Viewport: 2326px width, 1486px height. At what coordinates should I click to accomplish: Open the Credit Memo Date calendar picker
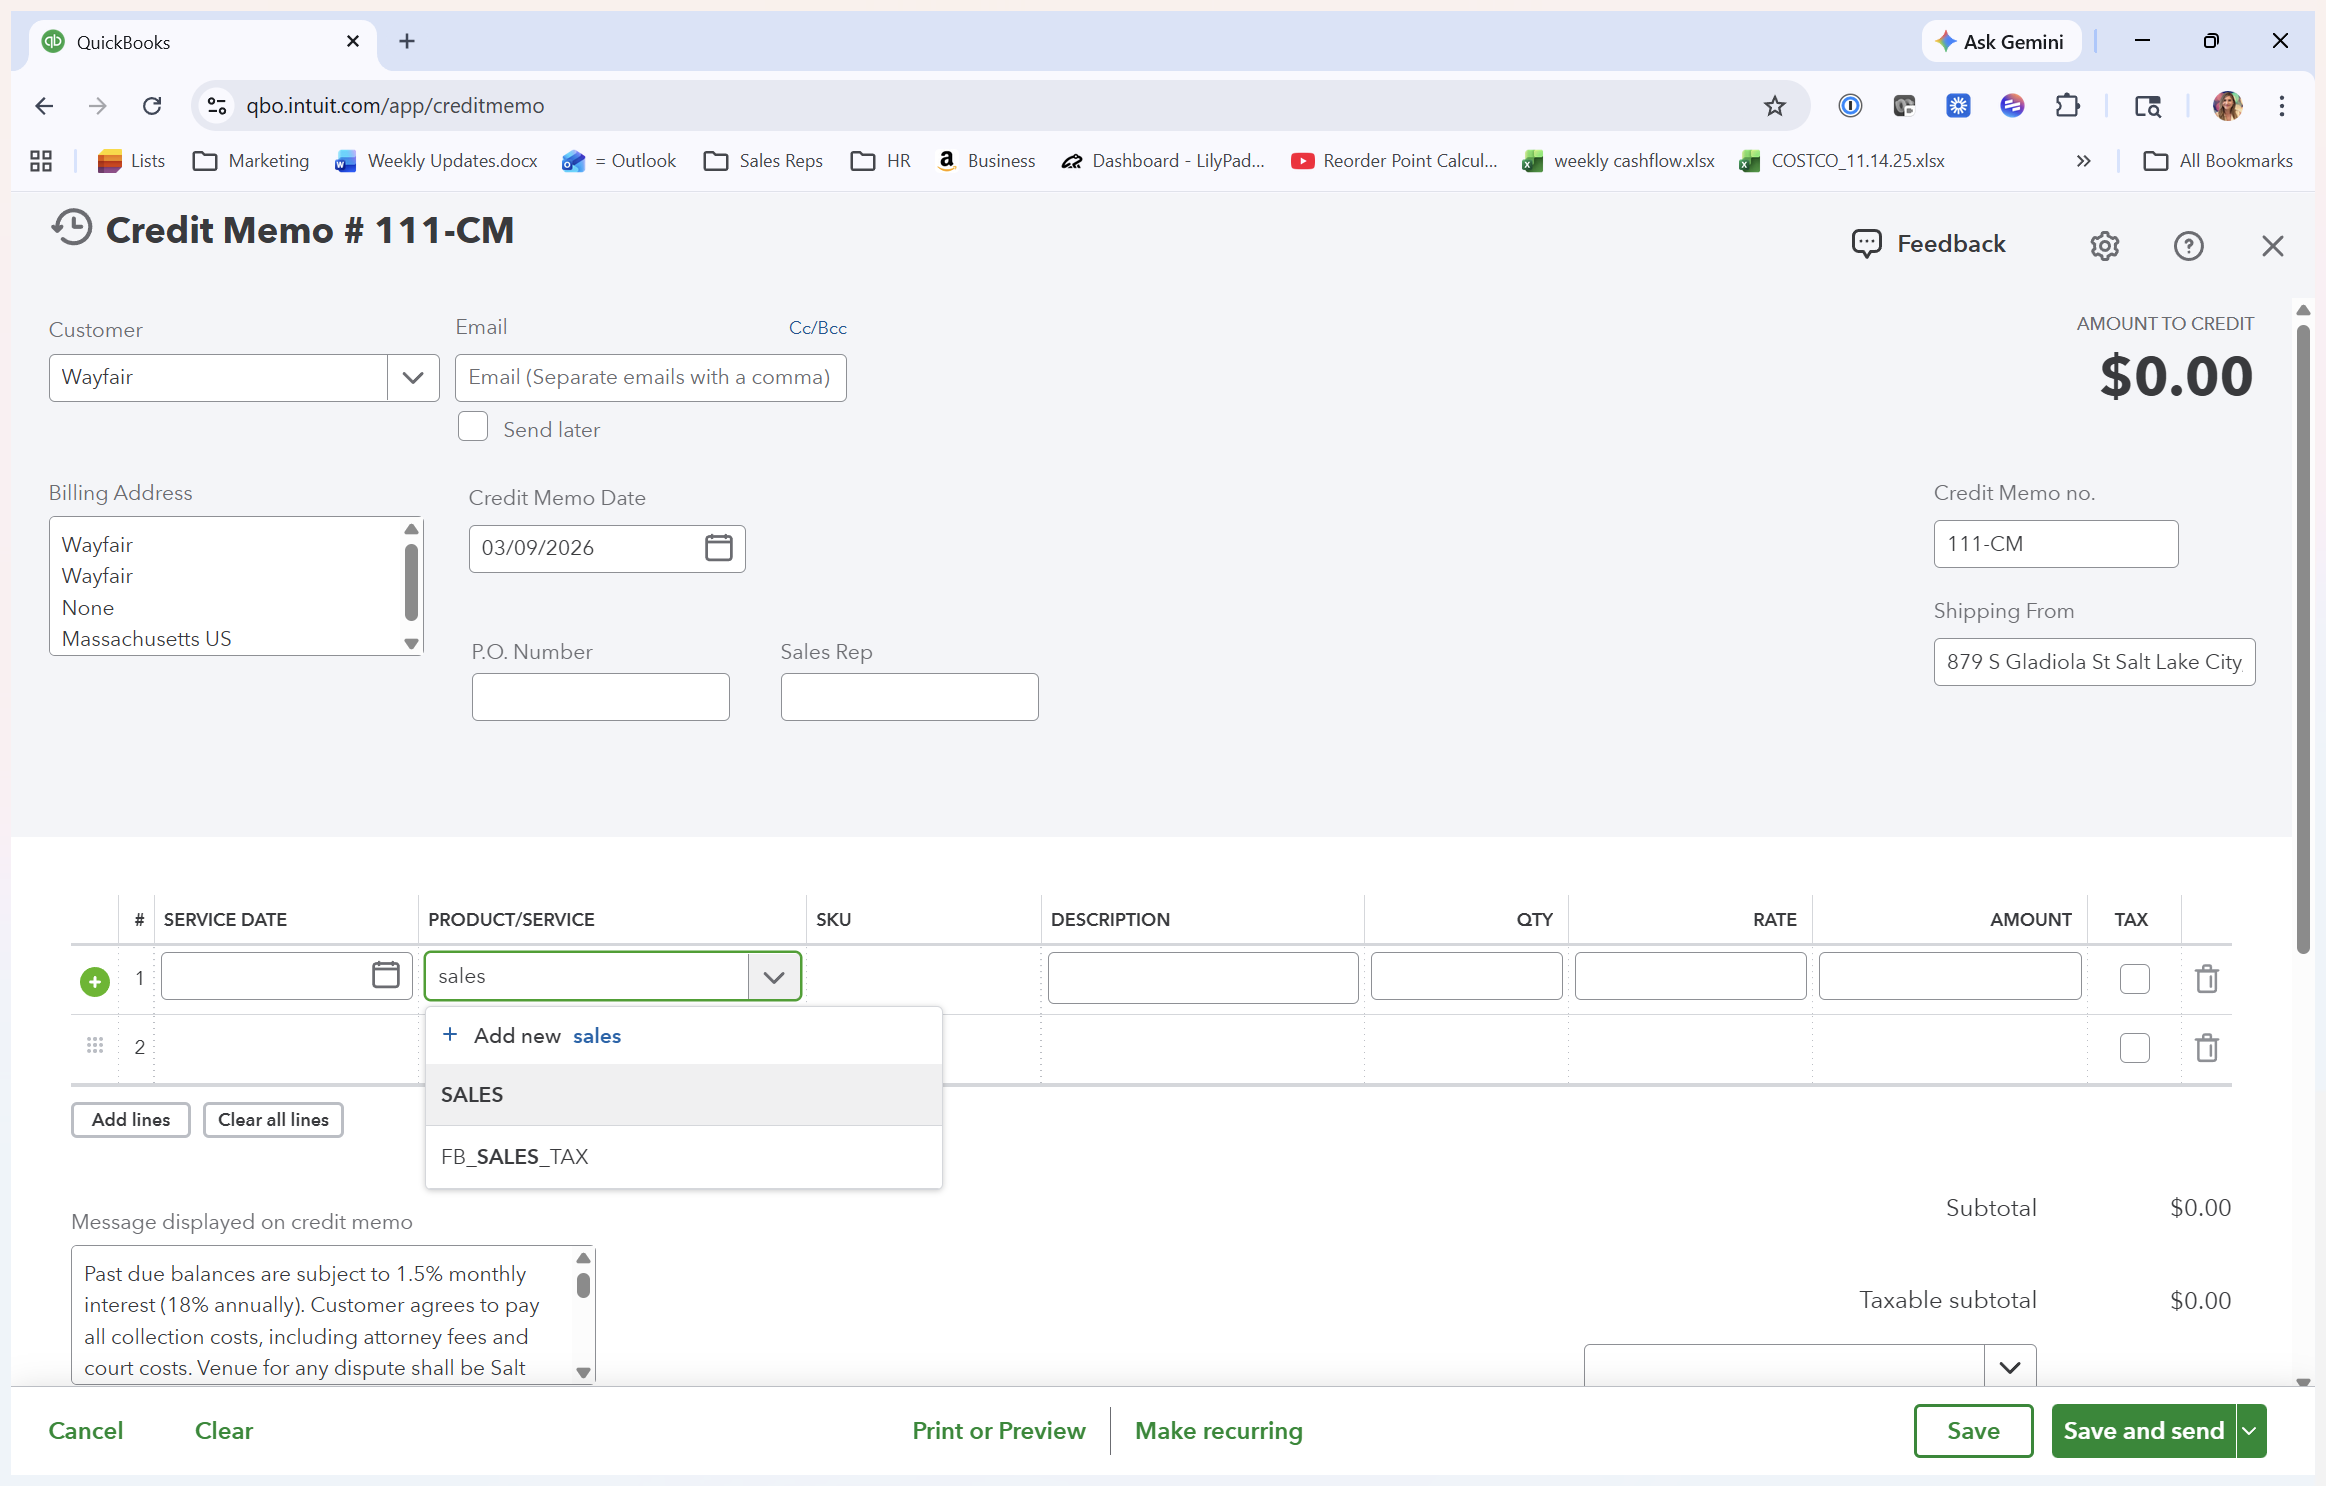(x=718, y=548)
